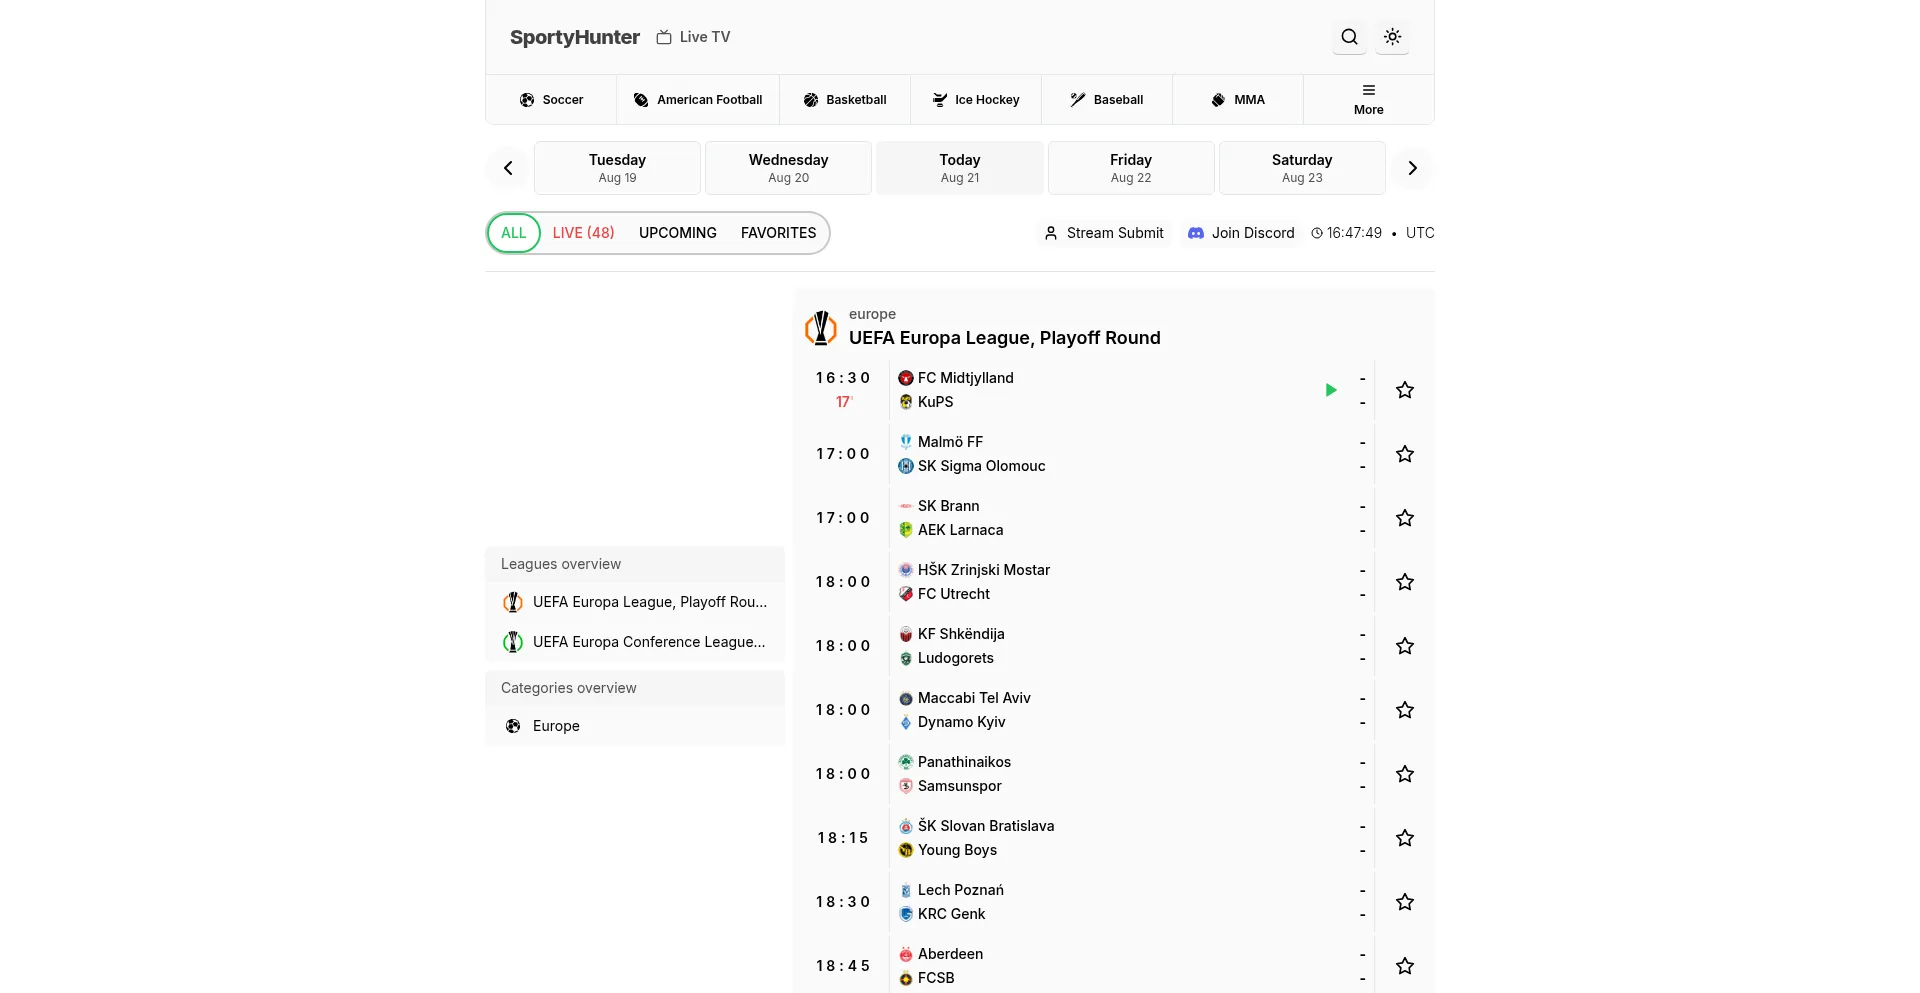This screenshot has width=1920, height=993.
Task: Favorite the Malmö FF vs Sigma Olomouc match
Action: point(1405,454)
